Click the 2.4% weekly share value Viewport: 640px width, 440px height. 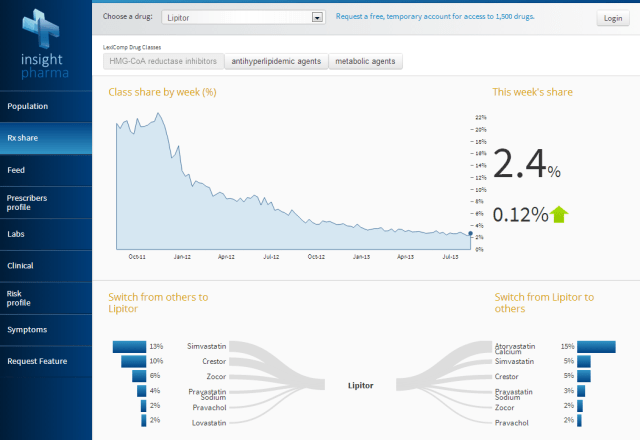coord(527,164)
